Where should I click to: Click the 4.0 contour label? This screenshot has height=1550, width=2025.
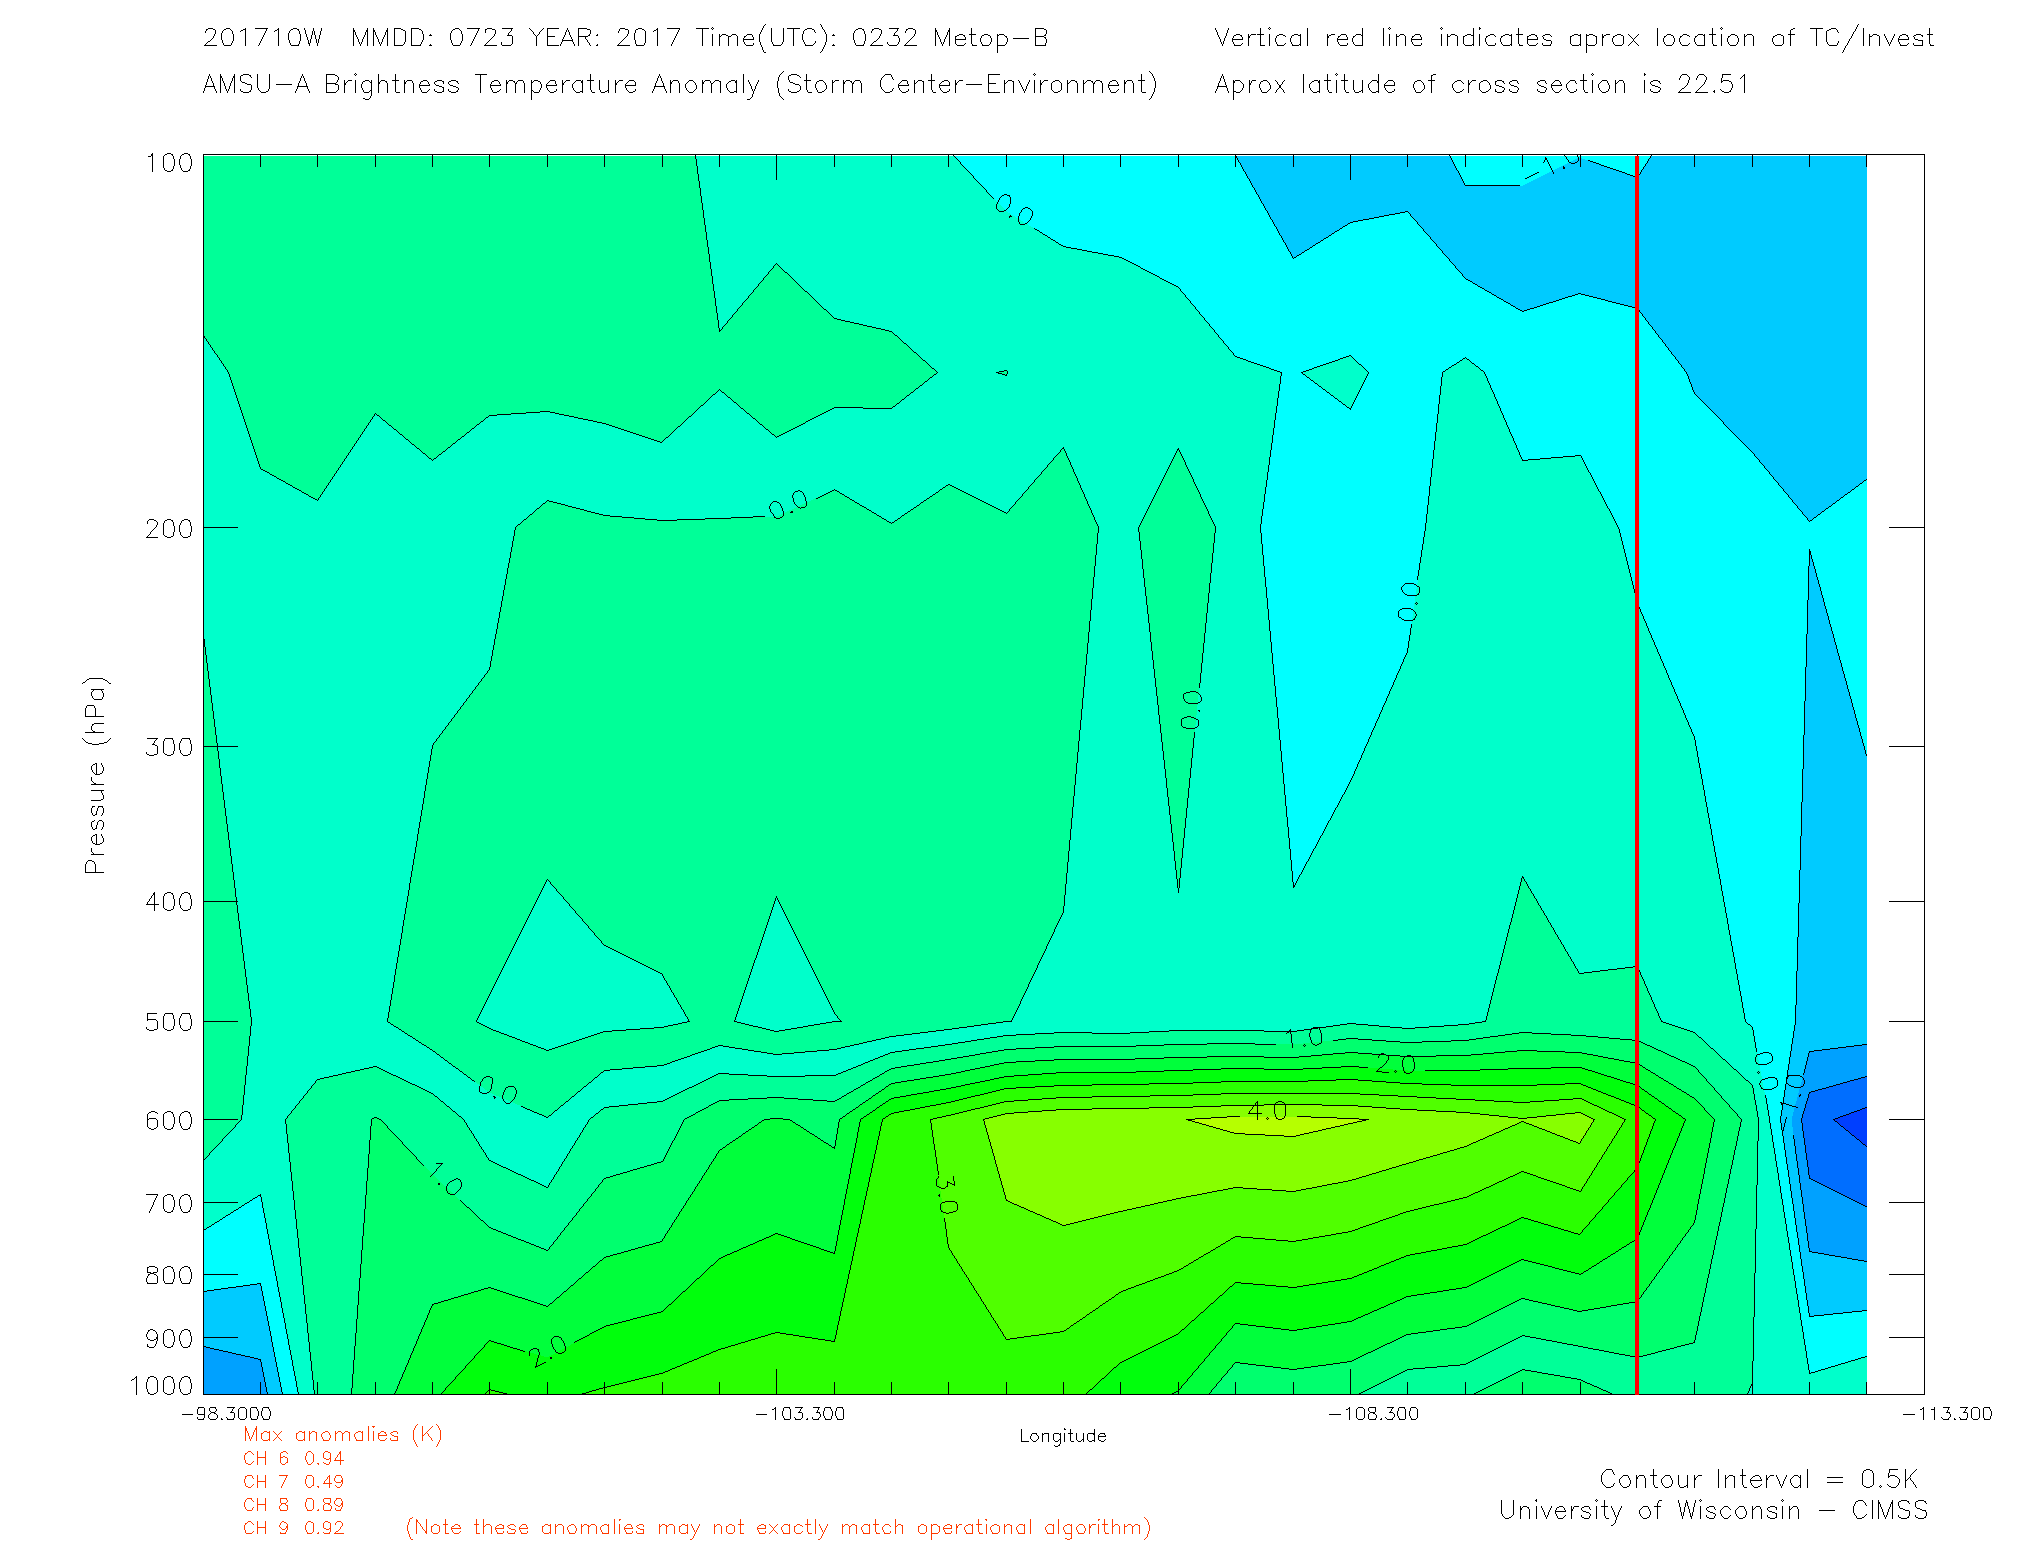(1267, 1111)
